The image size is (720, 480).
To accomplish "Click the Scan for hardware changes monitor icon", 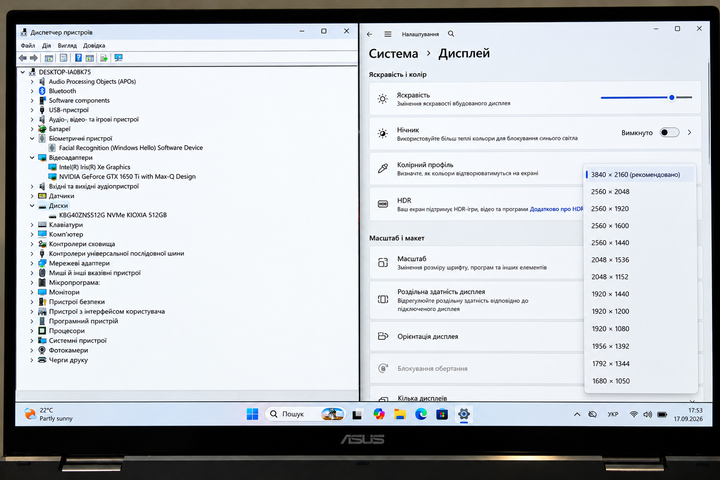I will coord(118,58).
